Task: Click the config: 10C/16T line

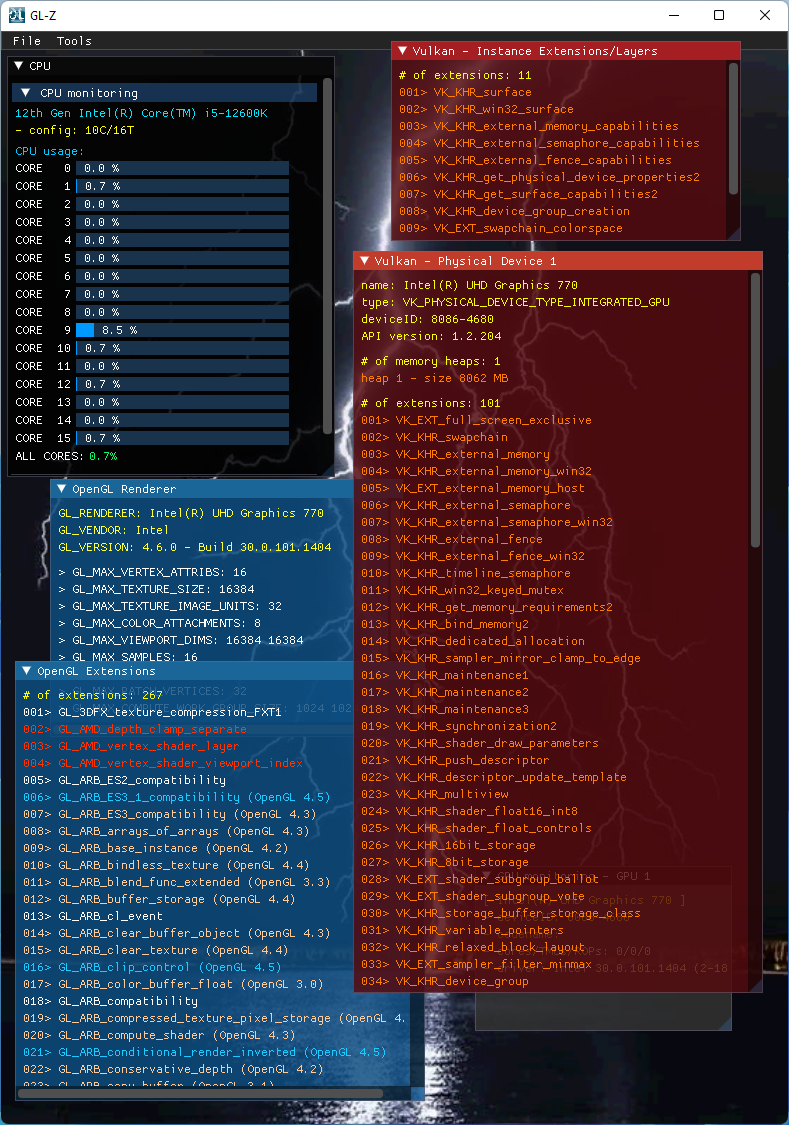Action: coord(75,130)
